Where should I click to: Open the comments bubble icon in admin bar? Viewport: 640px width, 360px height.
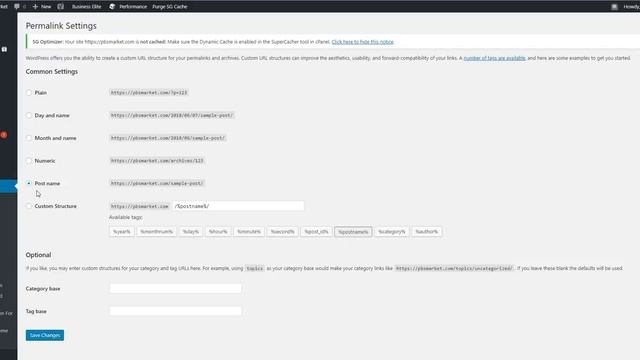pyautogui.click(x=17, y=7)
